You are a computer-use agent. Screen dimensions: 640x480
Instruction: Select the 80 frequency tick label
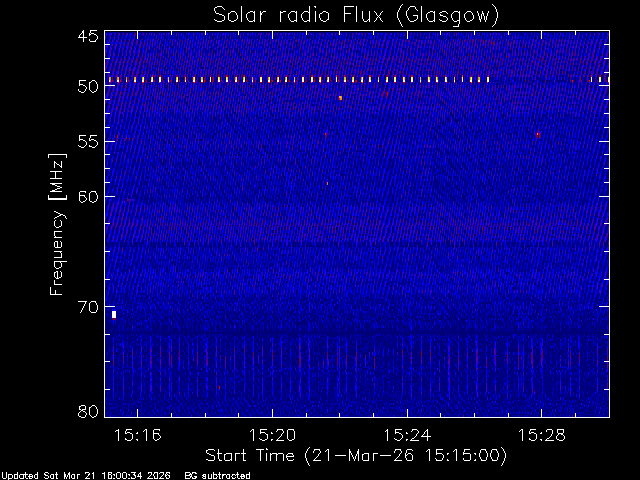tap(88, 411)
